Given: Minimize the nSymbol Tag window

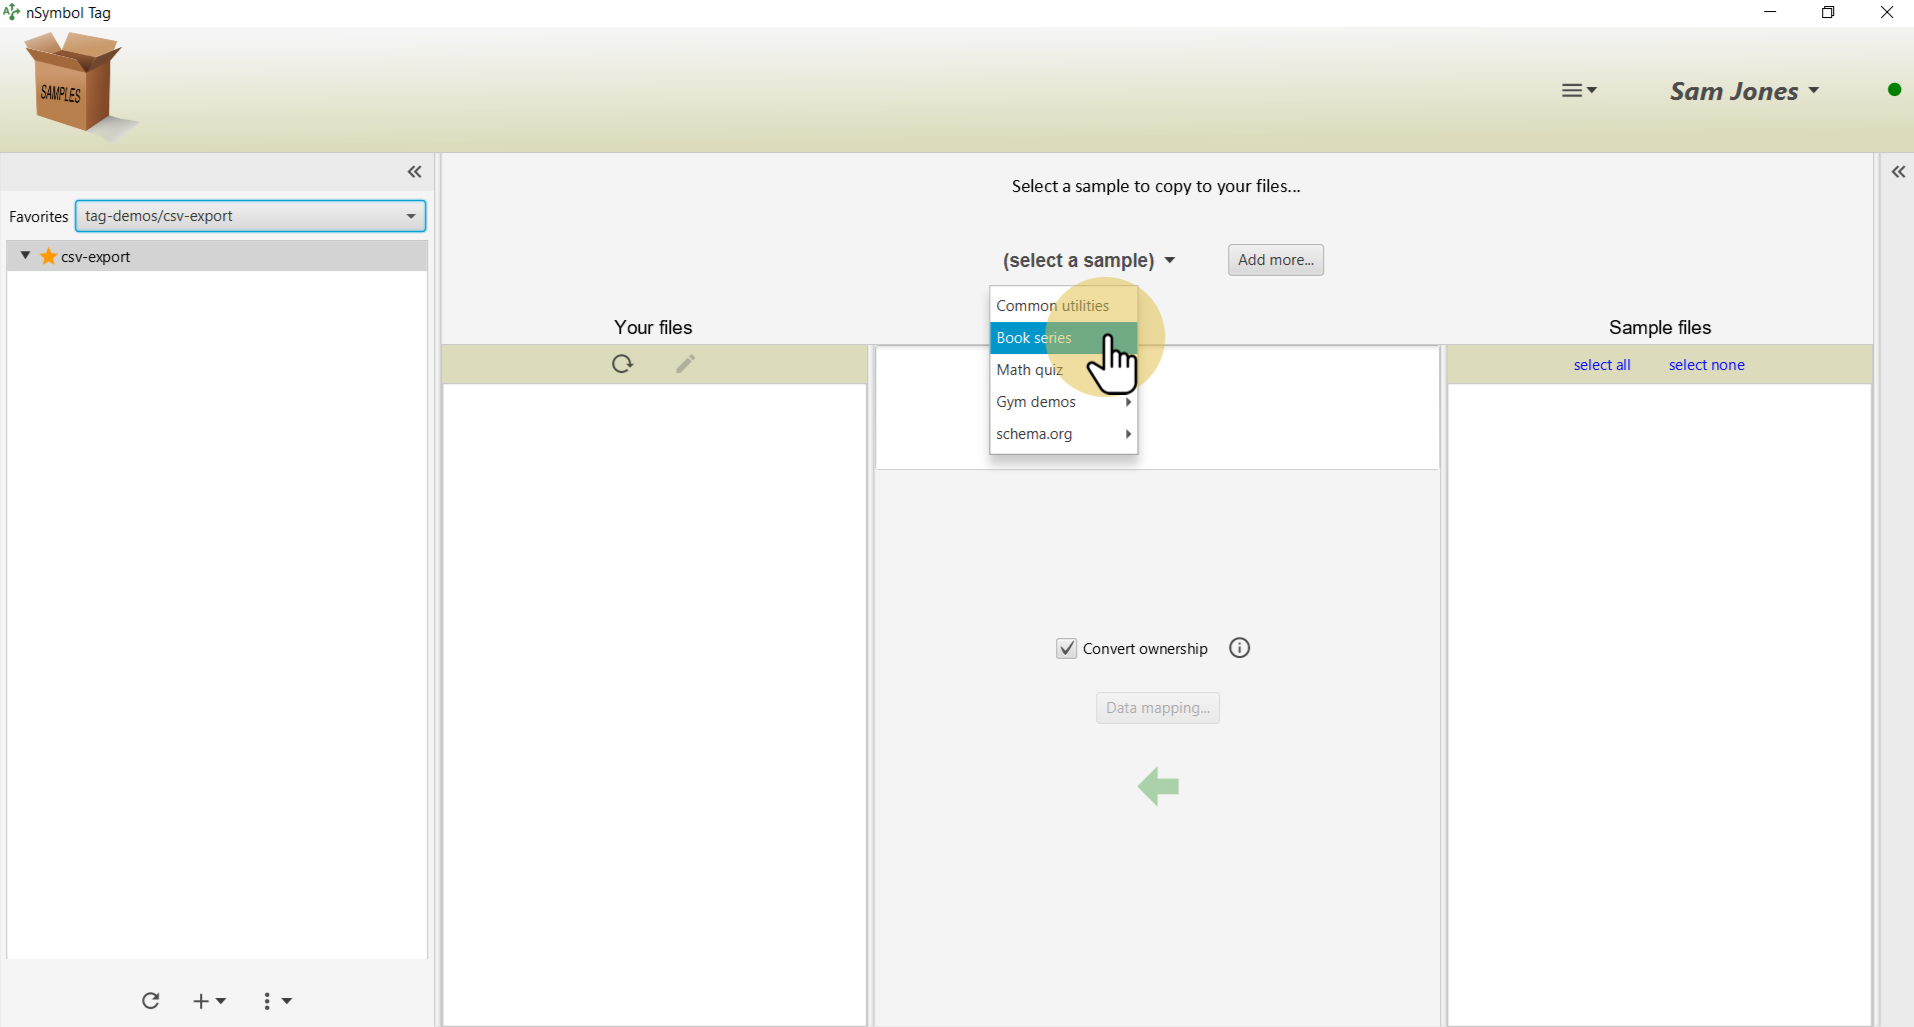Looking at the screenshot, I should coord(1770,12).
